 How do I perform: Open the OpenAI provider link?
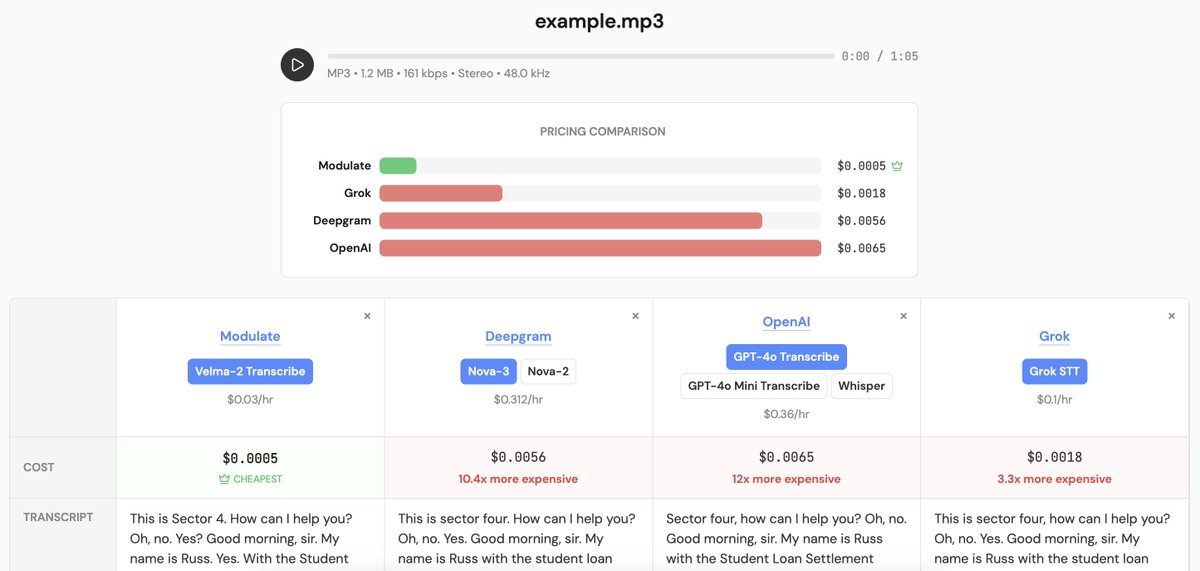[786, 322]
